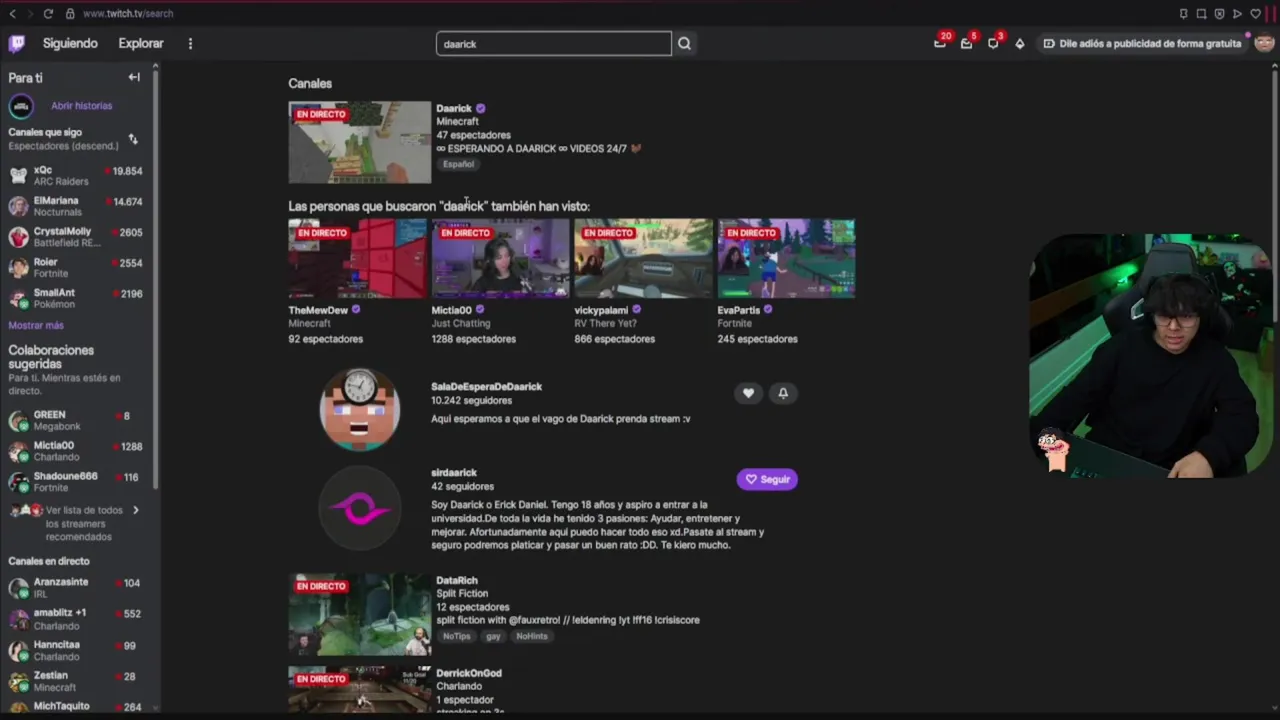The image size is (1280, 720).
Task: Expand full list of recommended streamers
Action: [75, 523]
